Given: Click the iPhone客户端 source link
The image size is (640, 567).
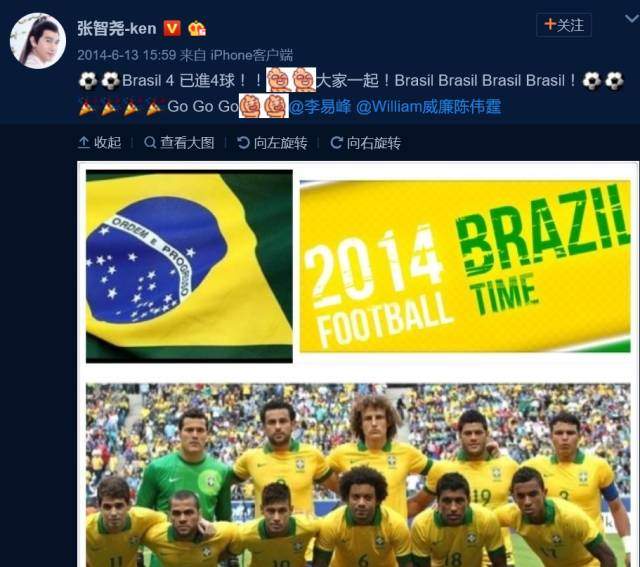Looking at the screenshot, I should (x=252, y=55).
